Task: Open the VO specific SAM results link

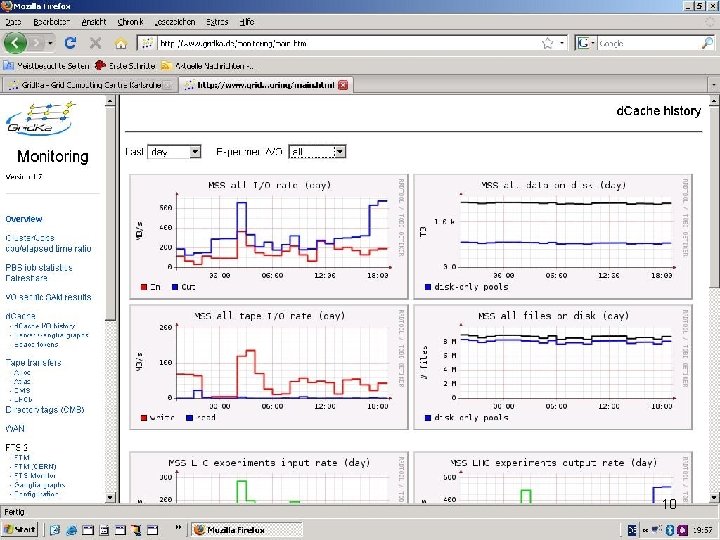Action: (x=48, y=297)
